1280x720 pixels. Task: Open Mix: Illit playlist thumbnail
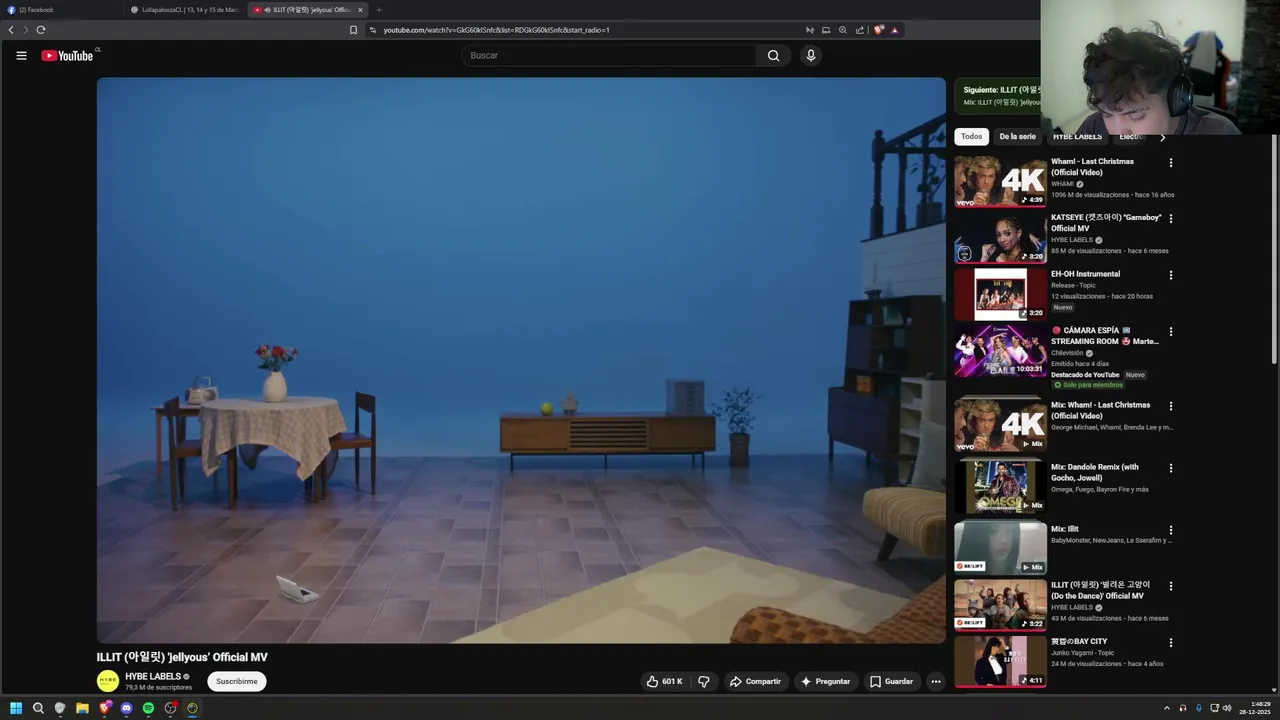1000,548
